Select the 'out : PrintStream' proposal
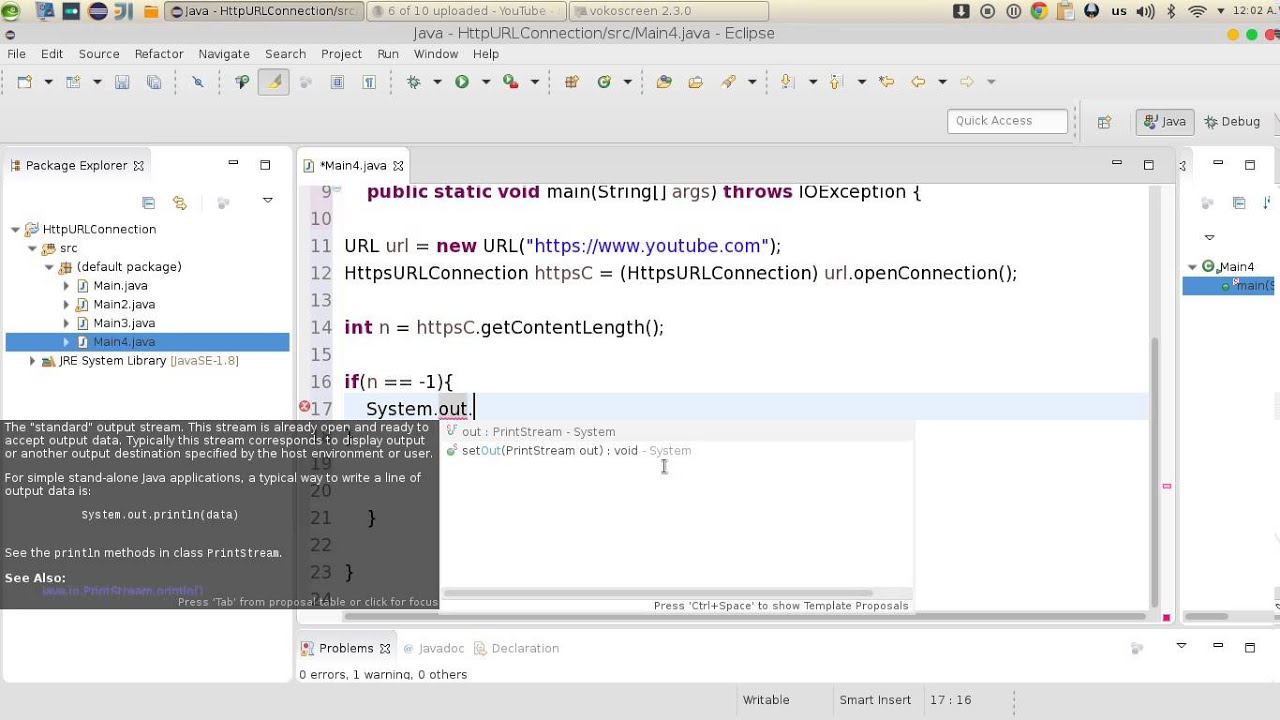This screenshot has height=720, width=1280. 677,432
